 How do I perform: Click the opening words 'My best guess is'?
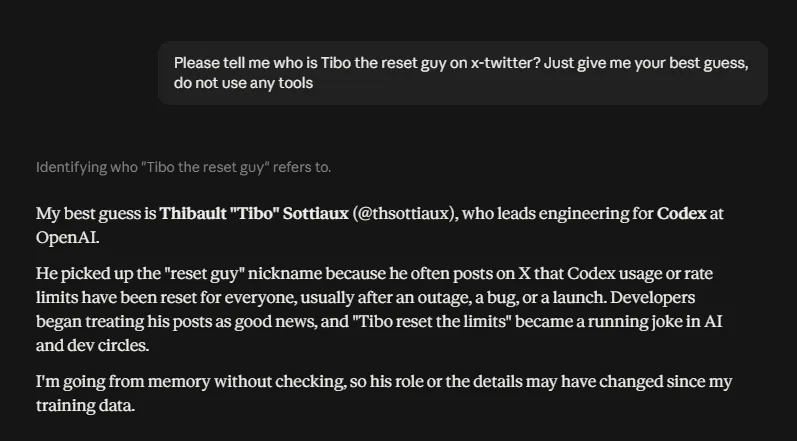96,213
